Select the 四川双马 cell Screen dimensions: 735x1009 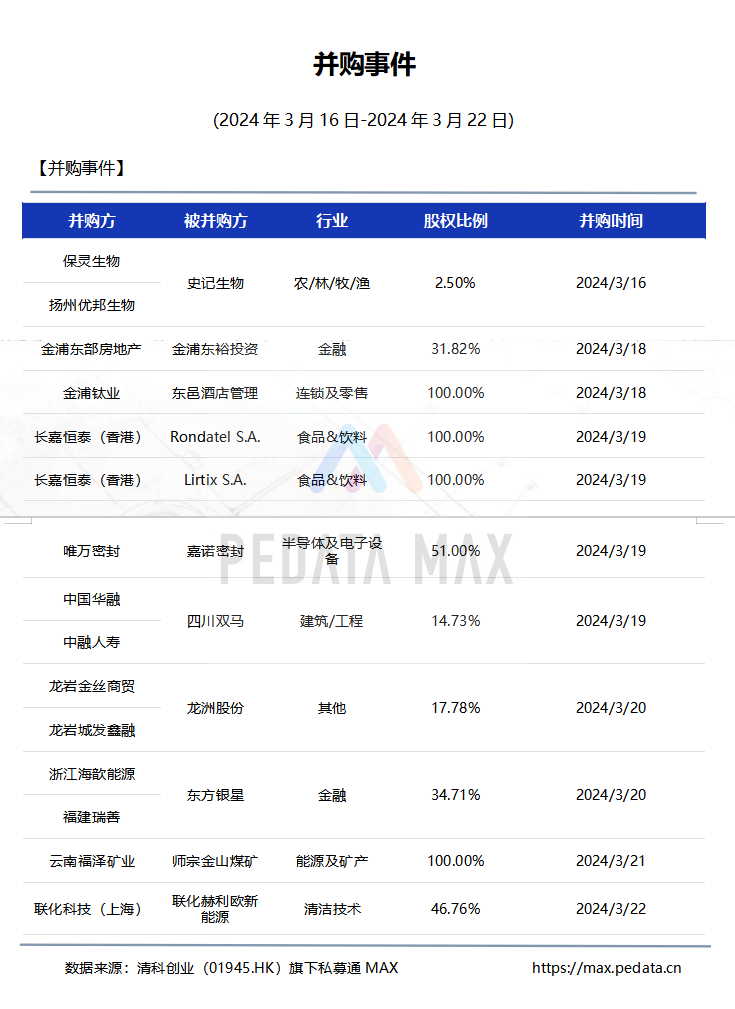[x=216, y=621]
